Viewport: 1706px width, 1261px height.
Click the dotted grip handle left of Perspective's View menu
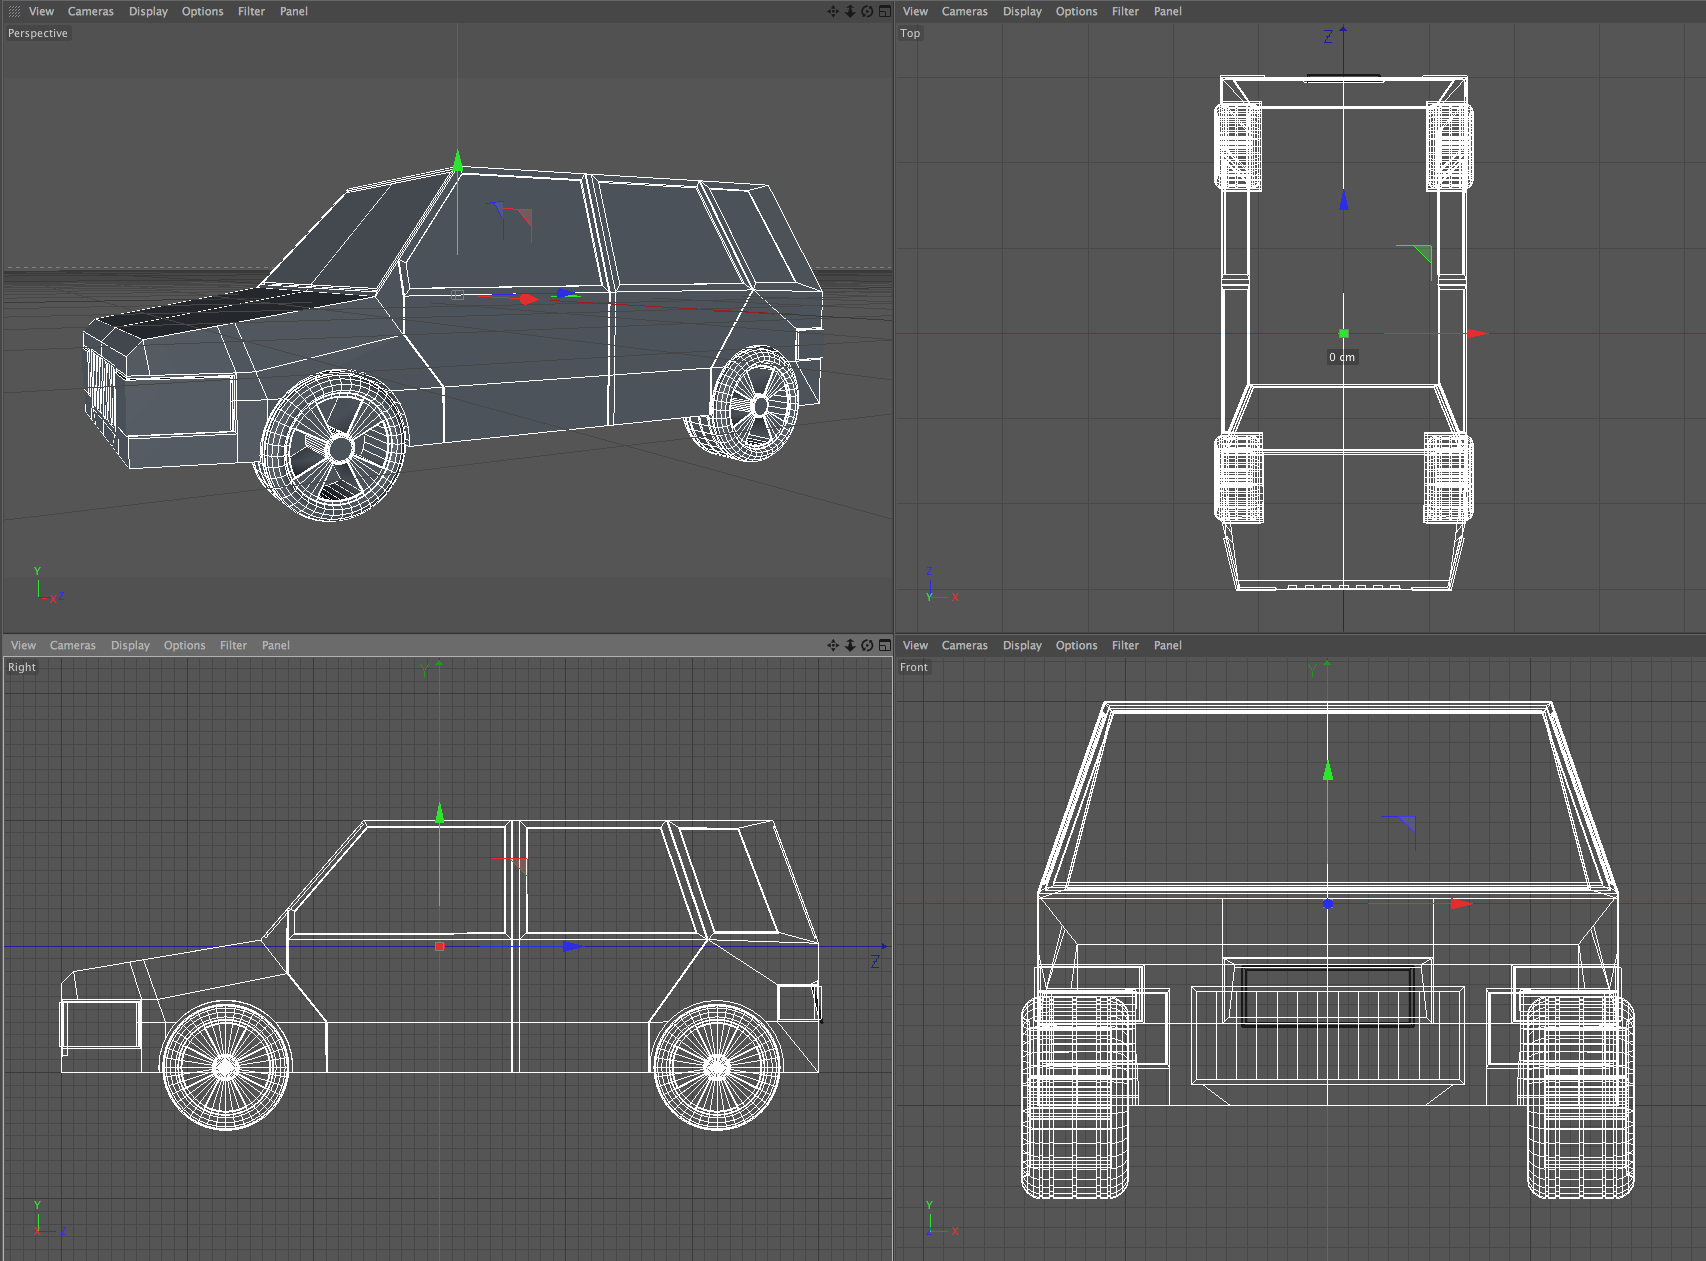point(14,11)
